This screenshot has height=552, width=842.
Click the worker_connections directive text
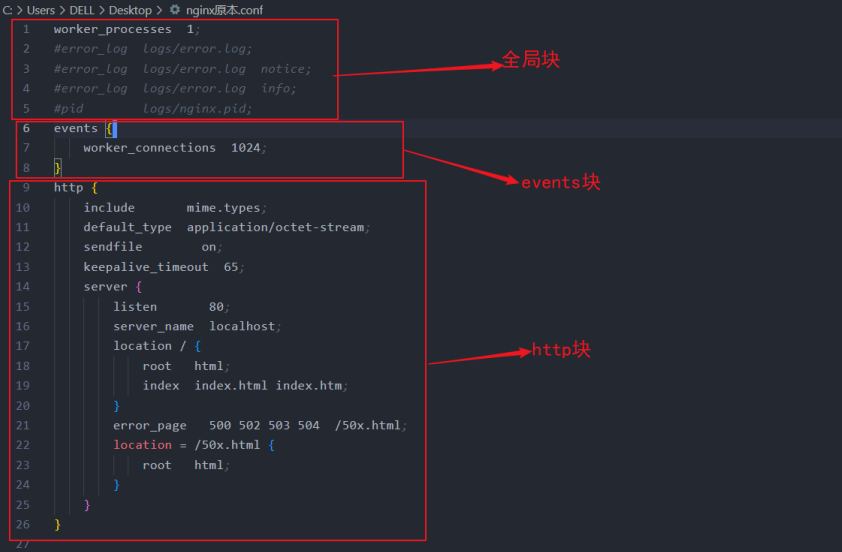pos(149,148)
